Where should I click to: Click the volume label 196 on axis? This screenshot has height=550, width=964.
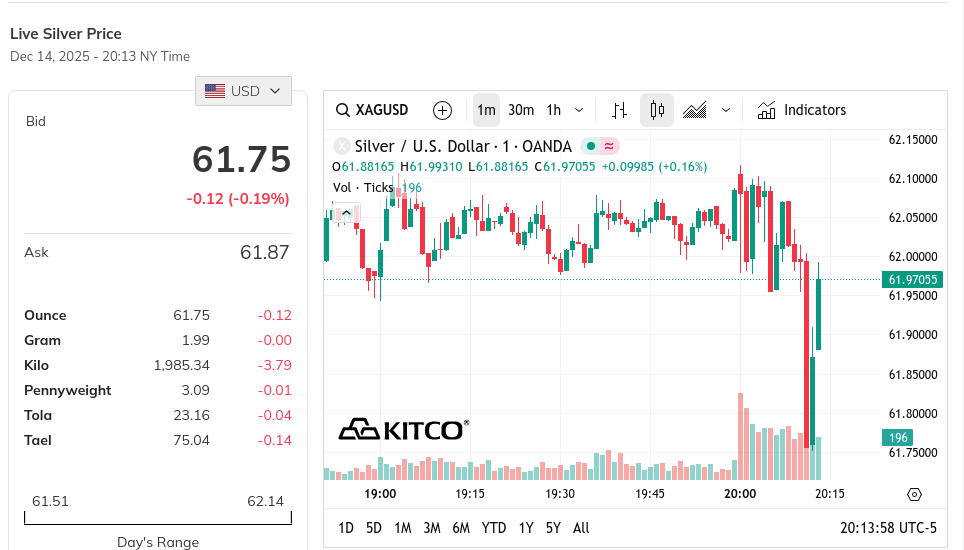[898, 438]
